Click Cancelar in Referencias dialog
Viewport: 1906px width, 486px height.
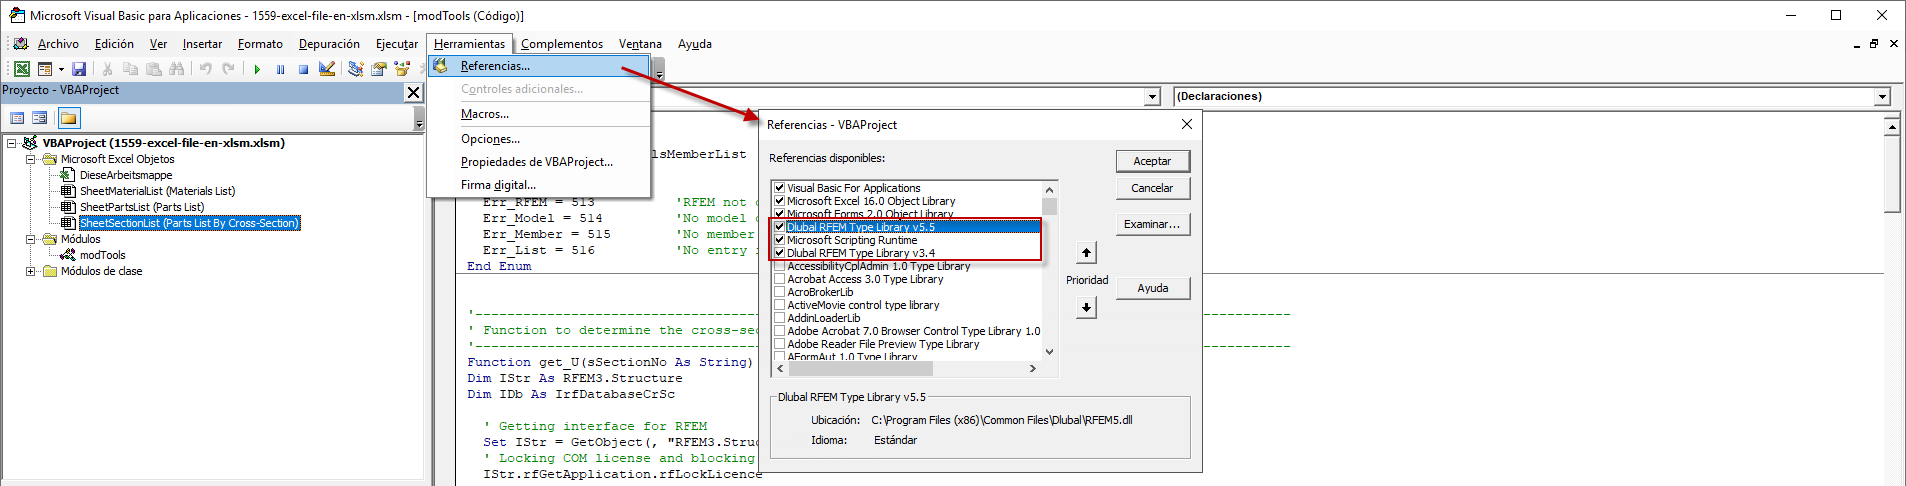click(1152, 188)
